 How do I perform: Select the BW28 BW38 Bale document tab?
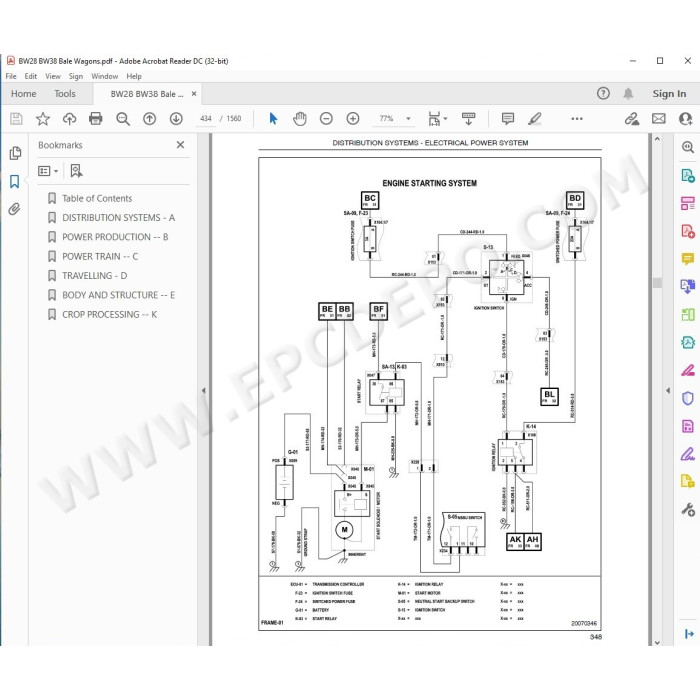point(147,94)
